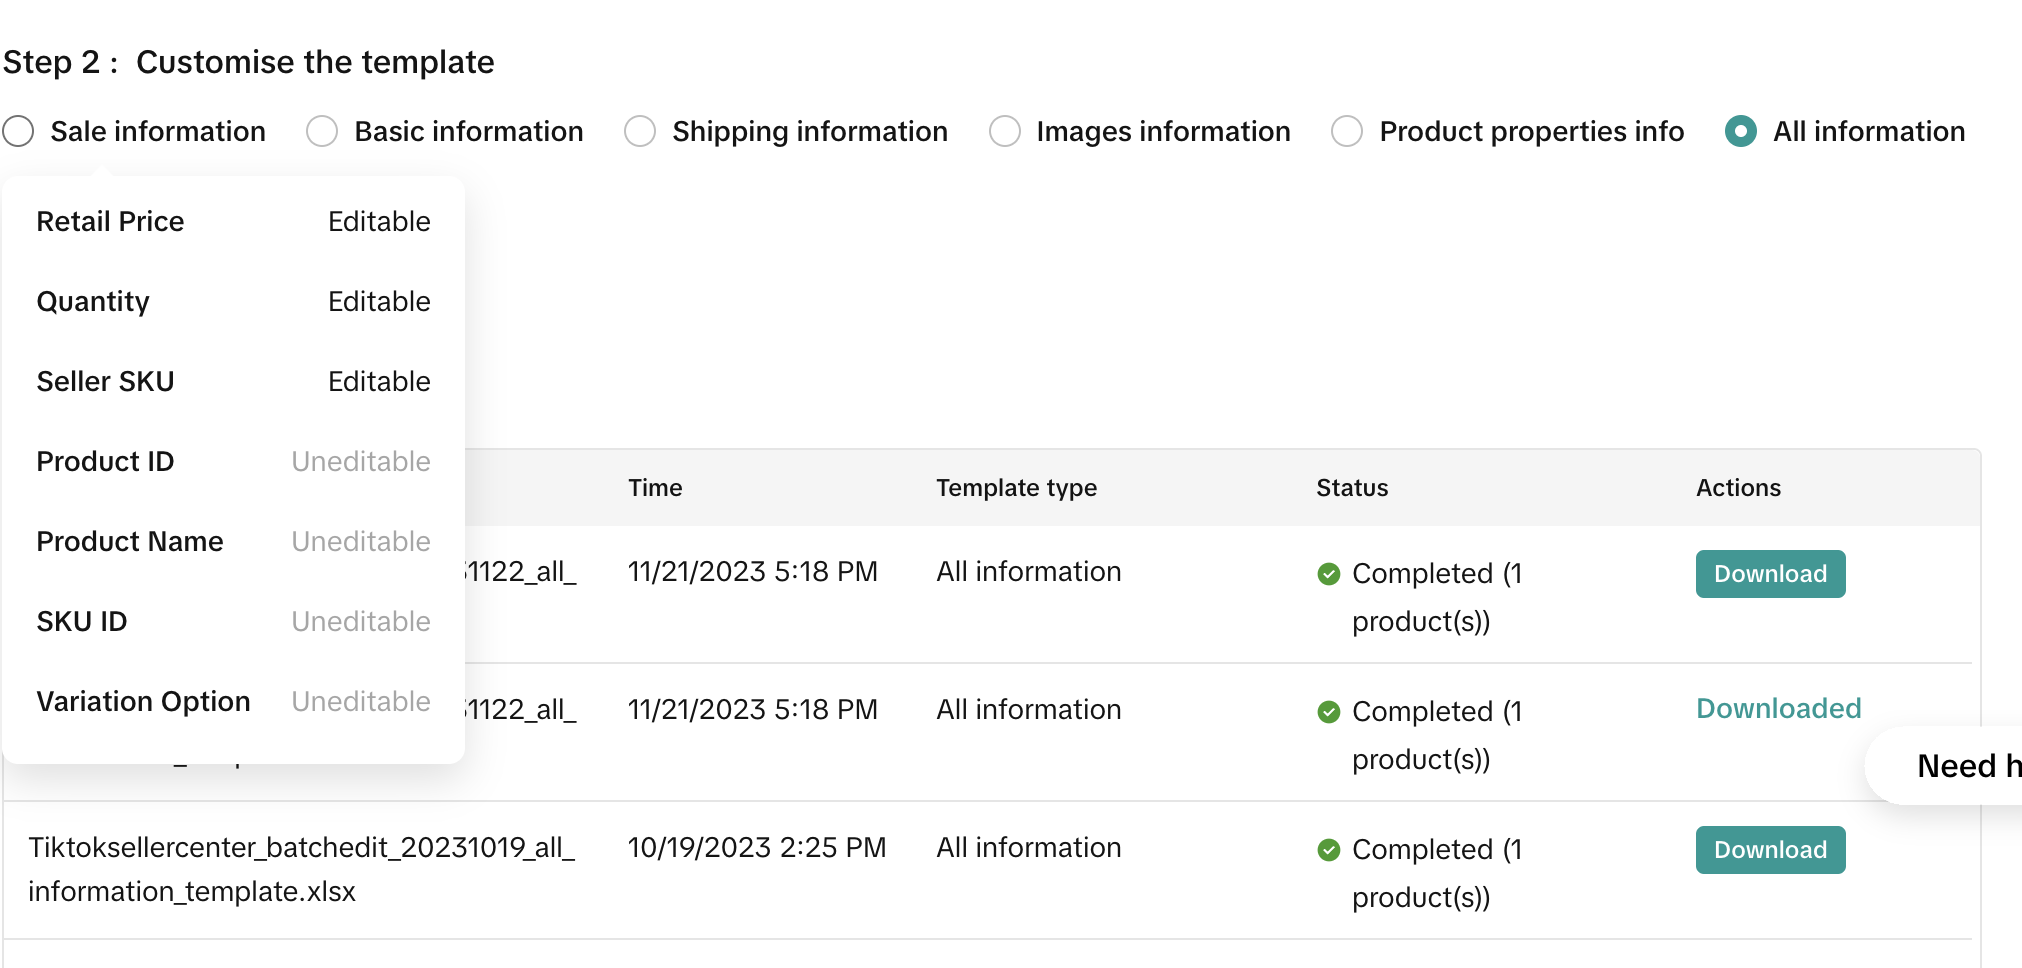Viewport: 2022px width, 968px height.
Task: Click the Template type column header
Action: [1016, 488]
